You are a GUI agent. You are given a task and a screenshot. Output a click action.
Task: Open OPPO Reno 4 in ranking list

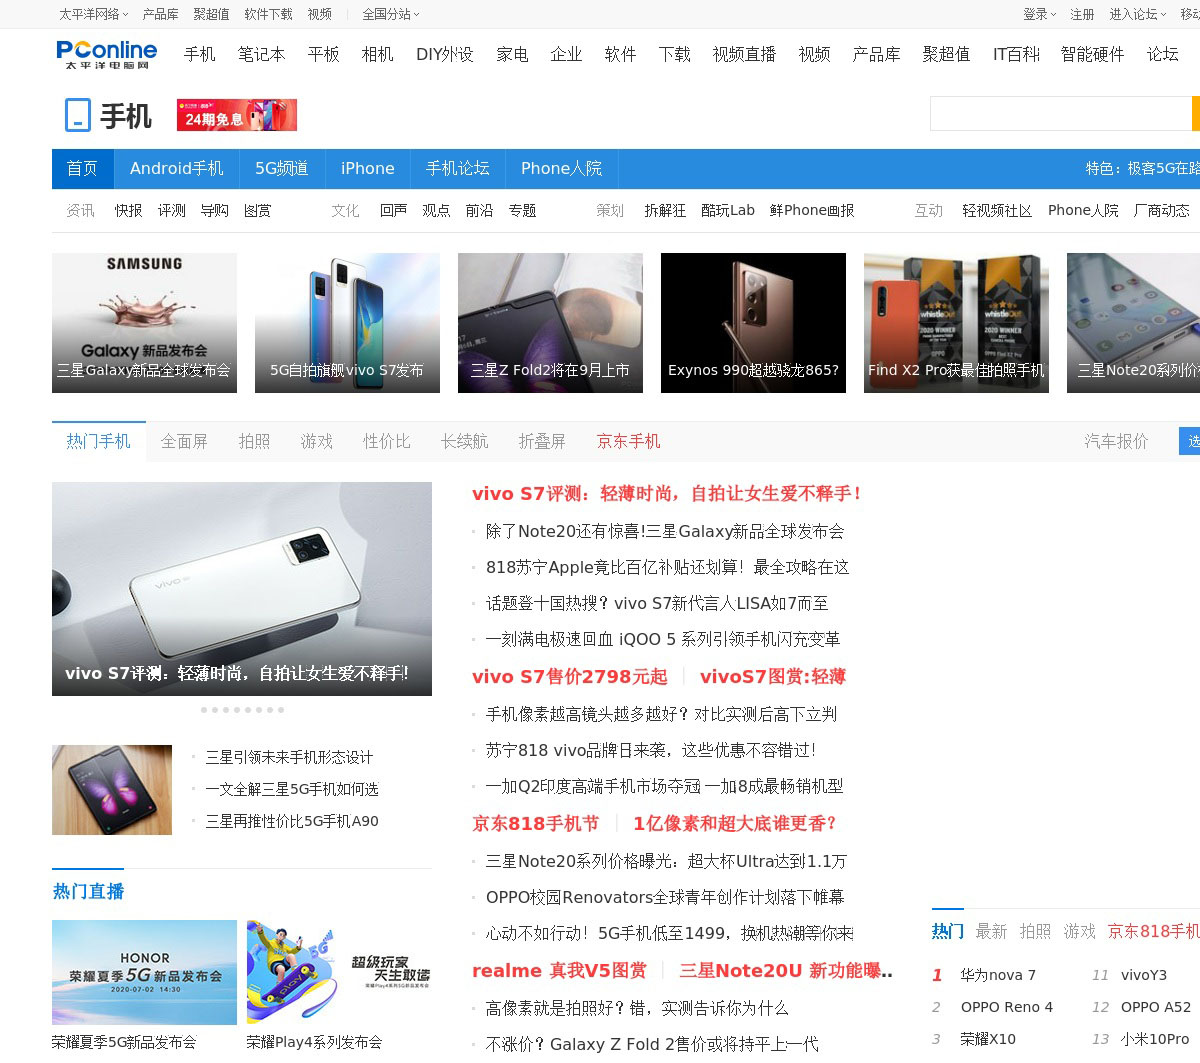(x=1007, y=1007)
